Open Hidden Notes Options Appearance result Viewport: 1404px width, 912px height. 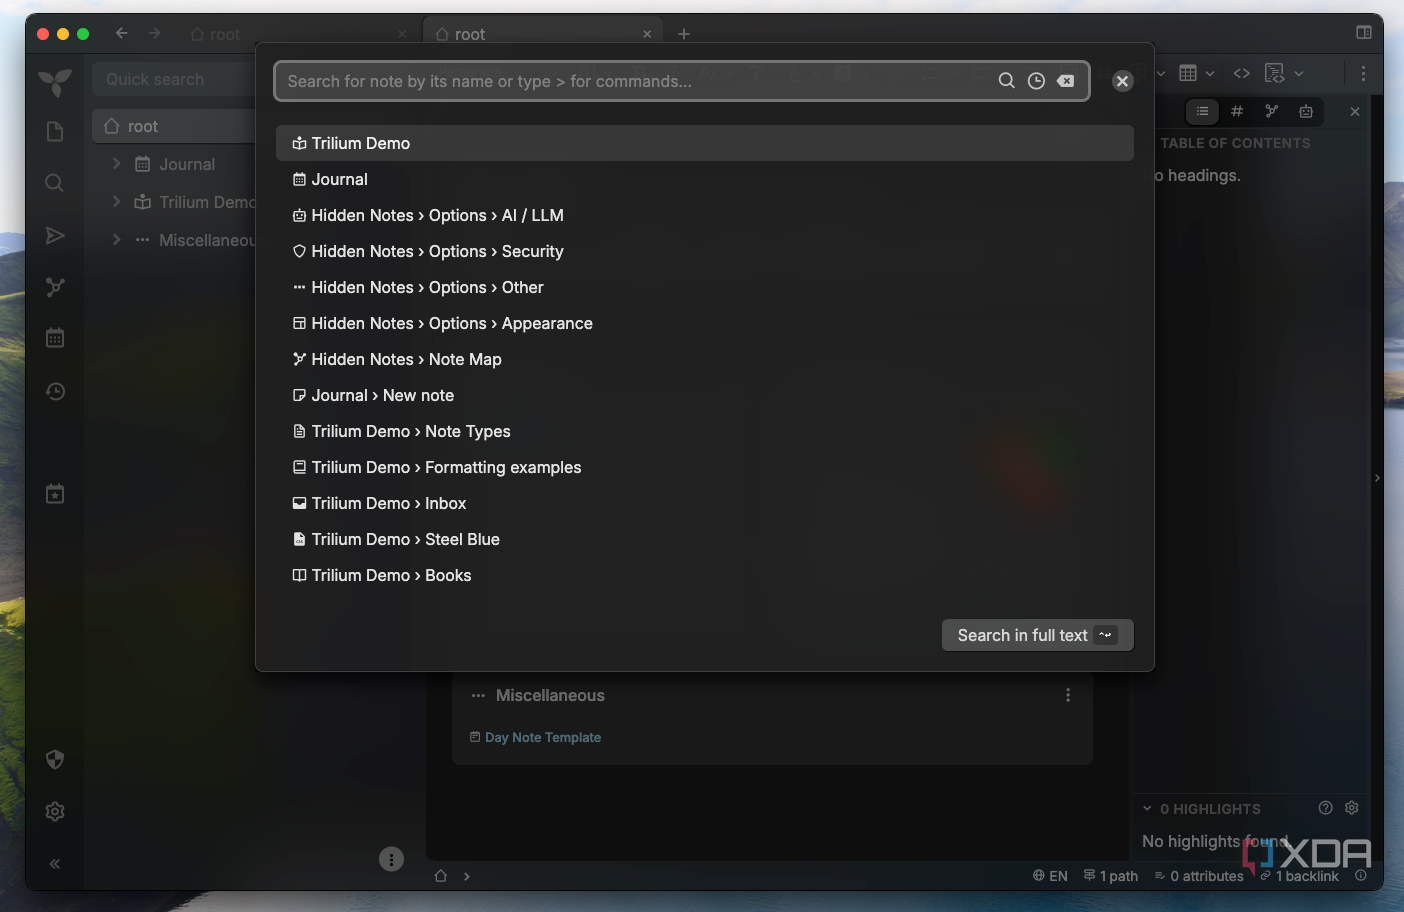tap(704, 323)
